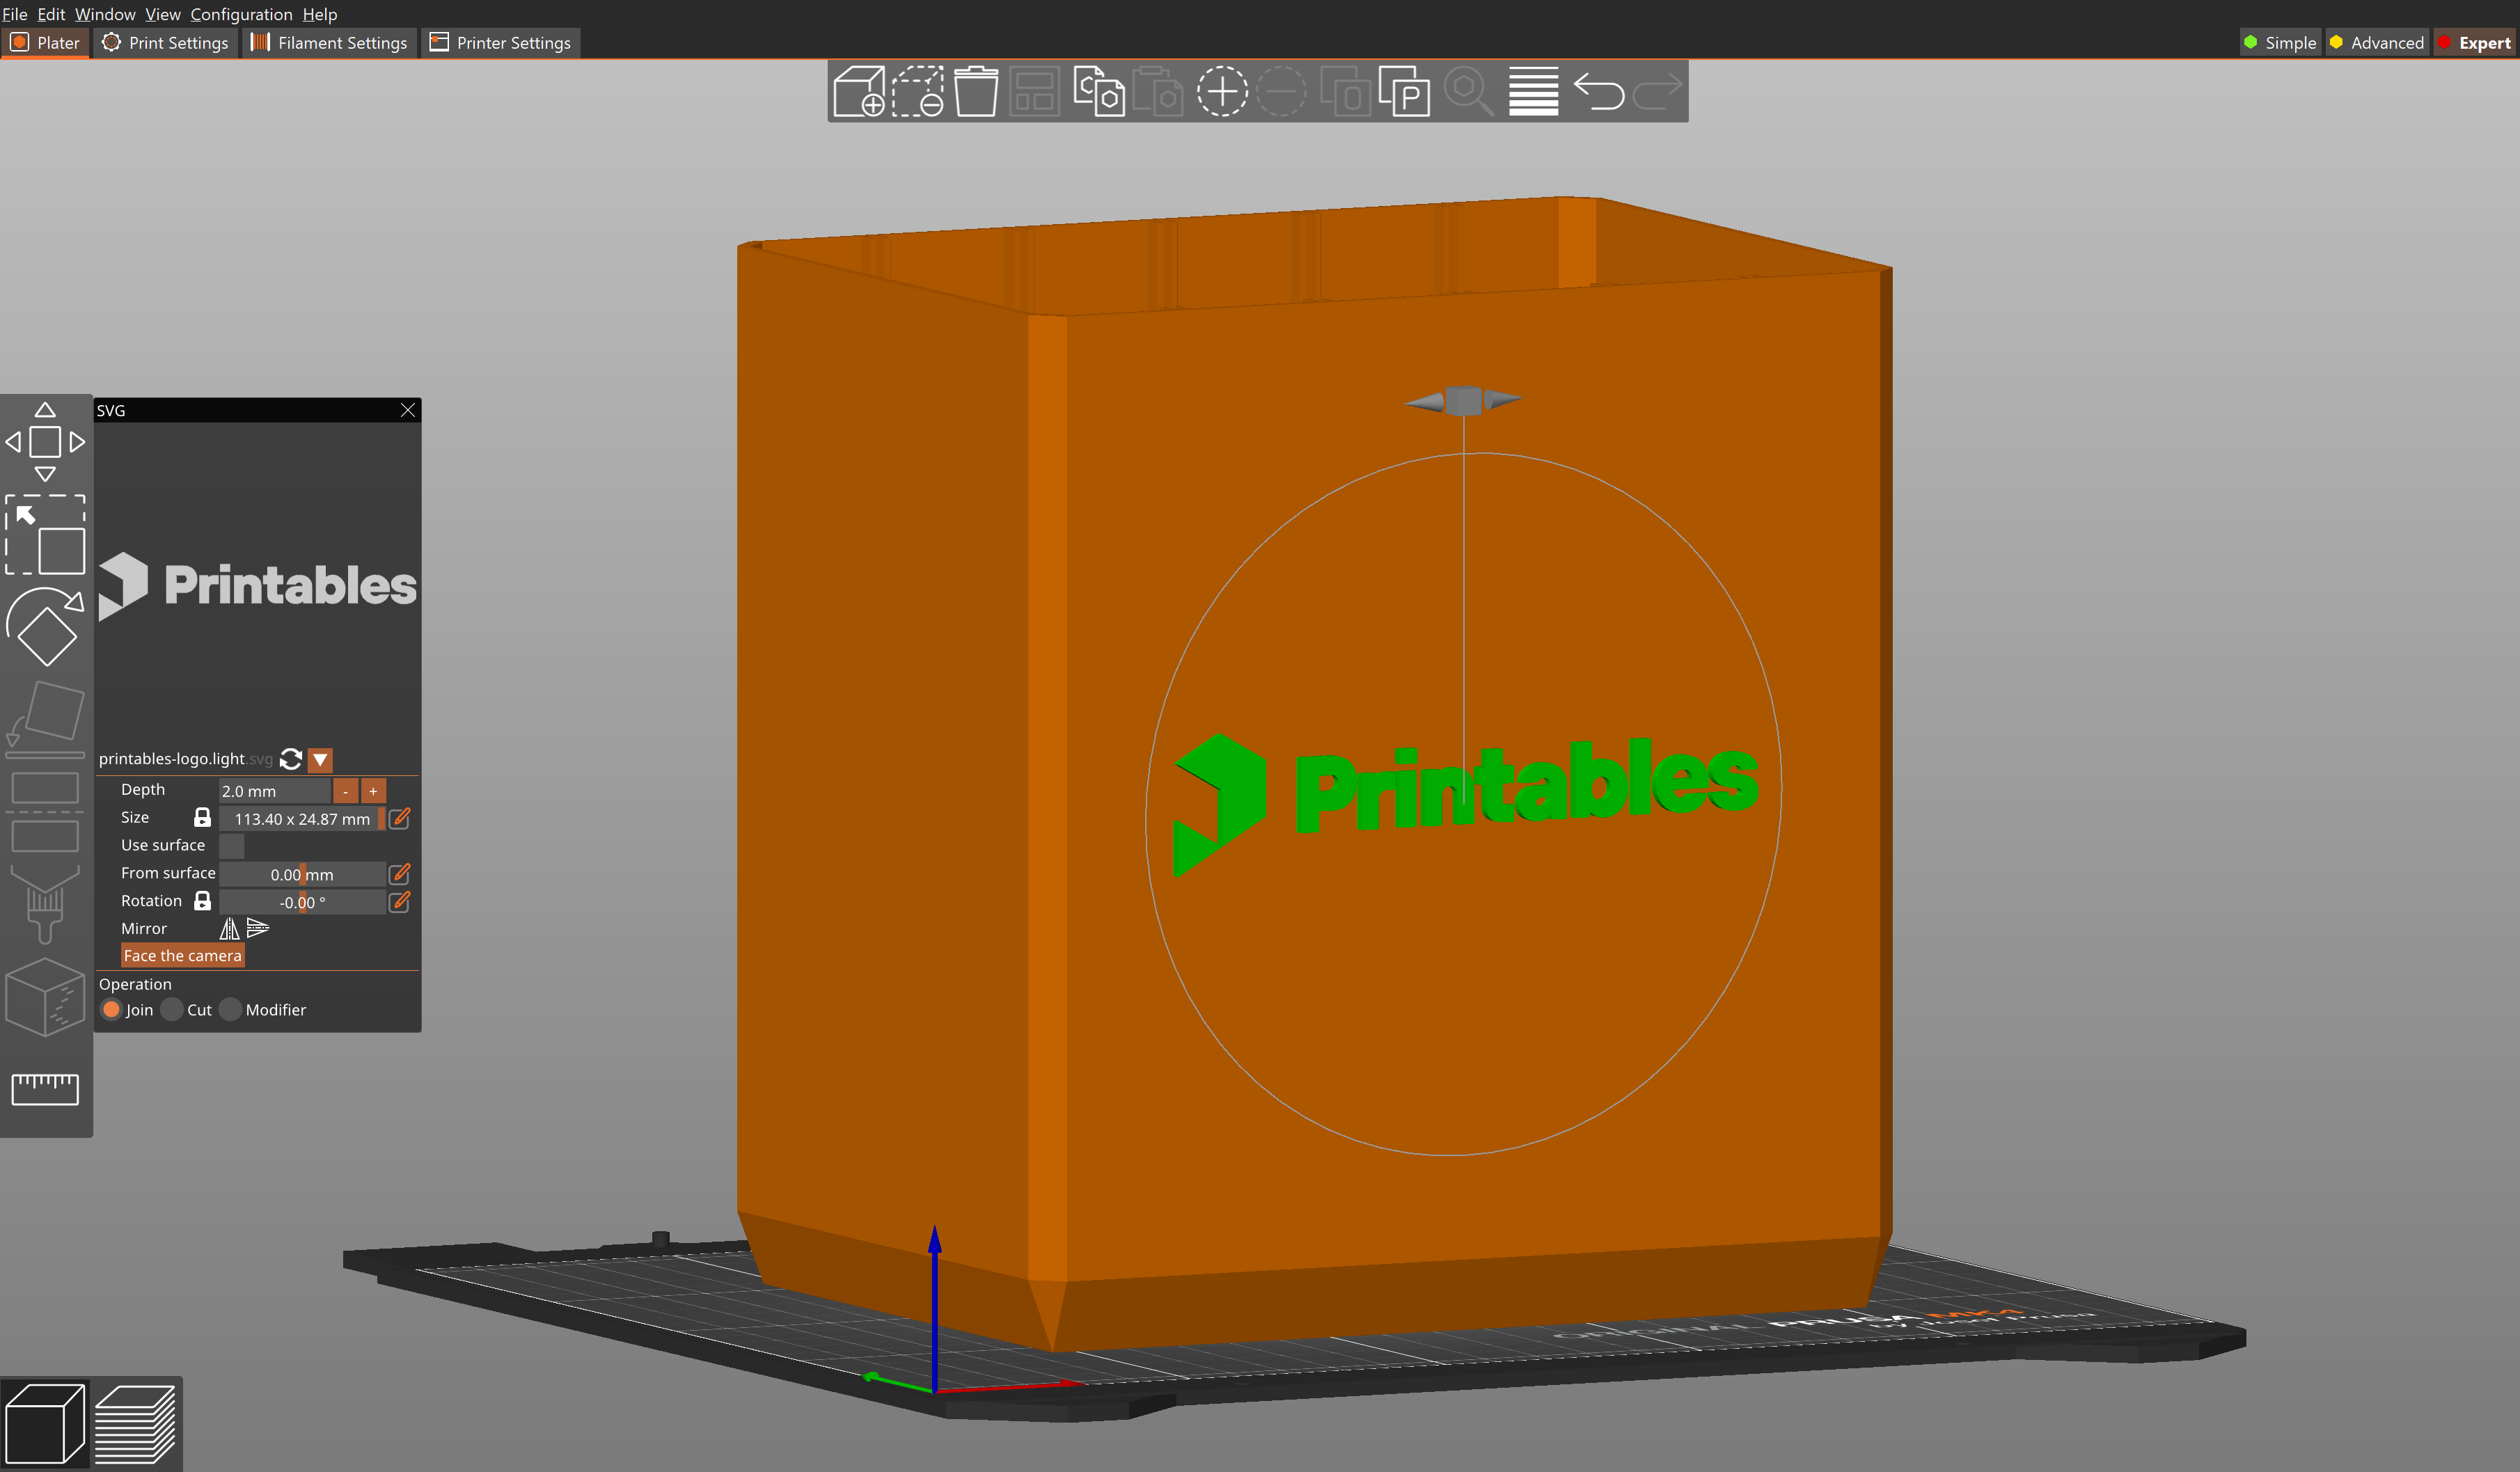Switch to layers preview view icon
This screenshot has height=1472, width=2520.
click(x=136, y=1424)
